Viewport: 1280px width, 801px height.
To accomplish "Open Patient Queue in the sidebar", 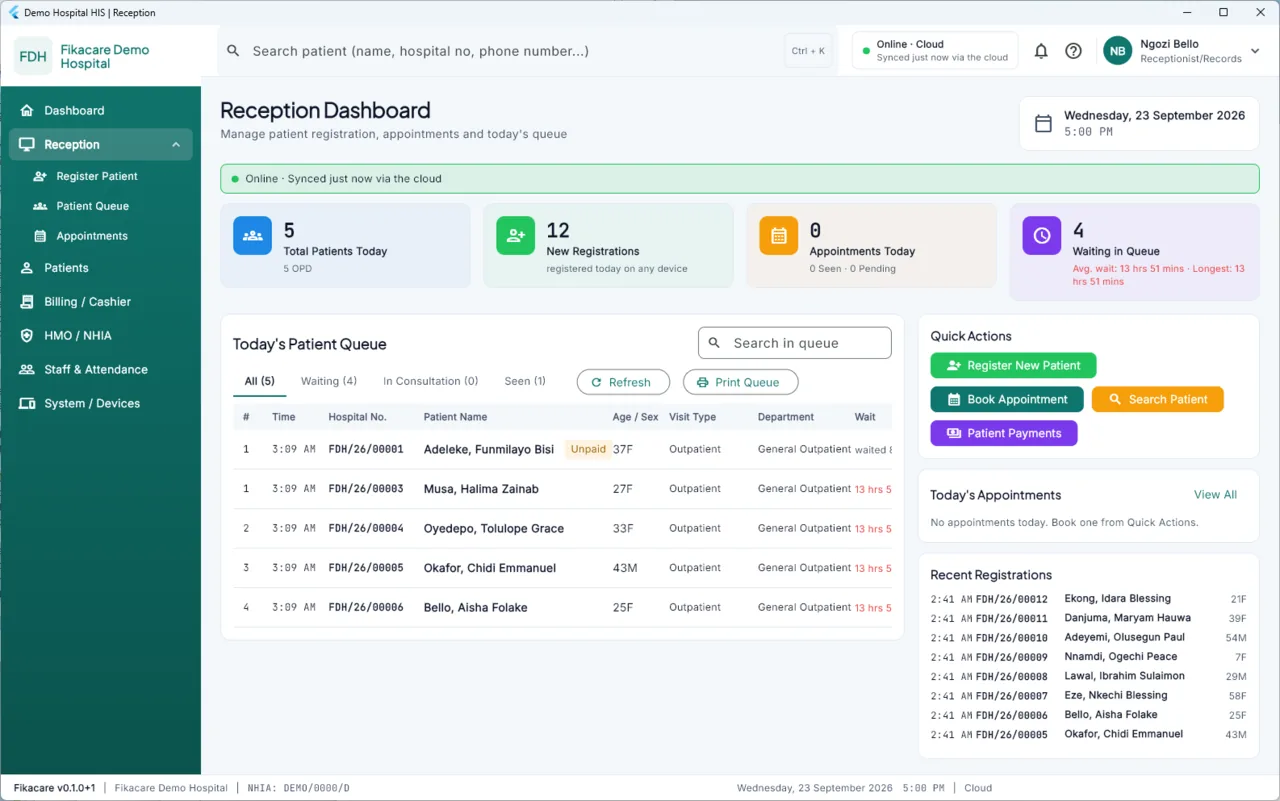I will (92, 206).
